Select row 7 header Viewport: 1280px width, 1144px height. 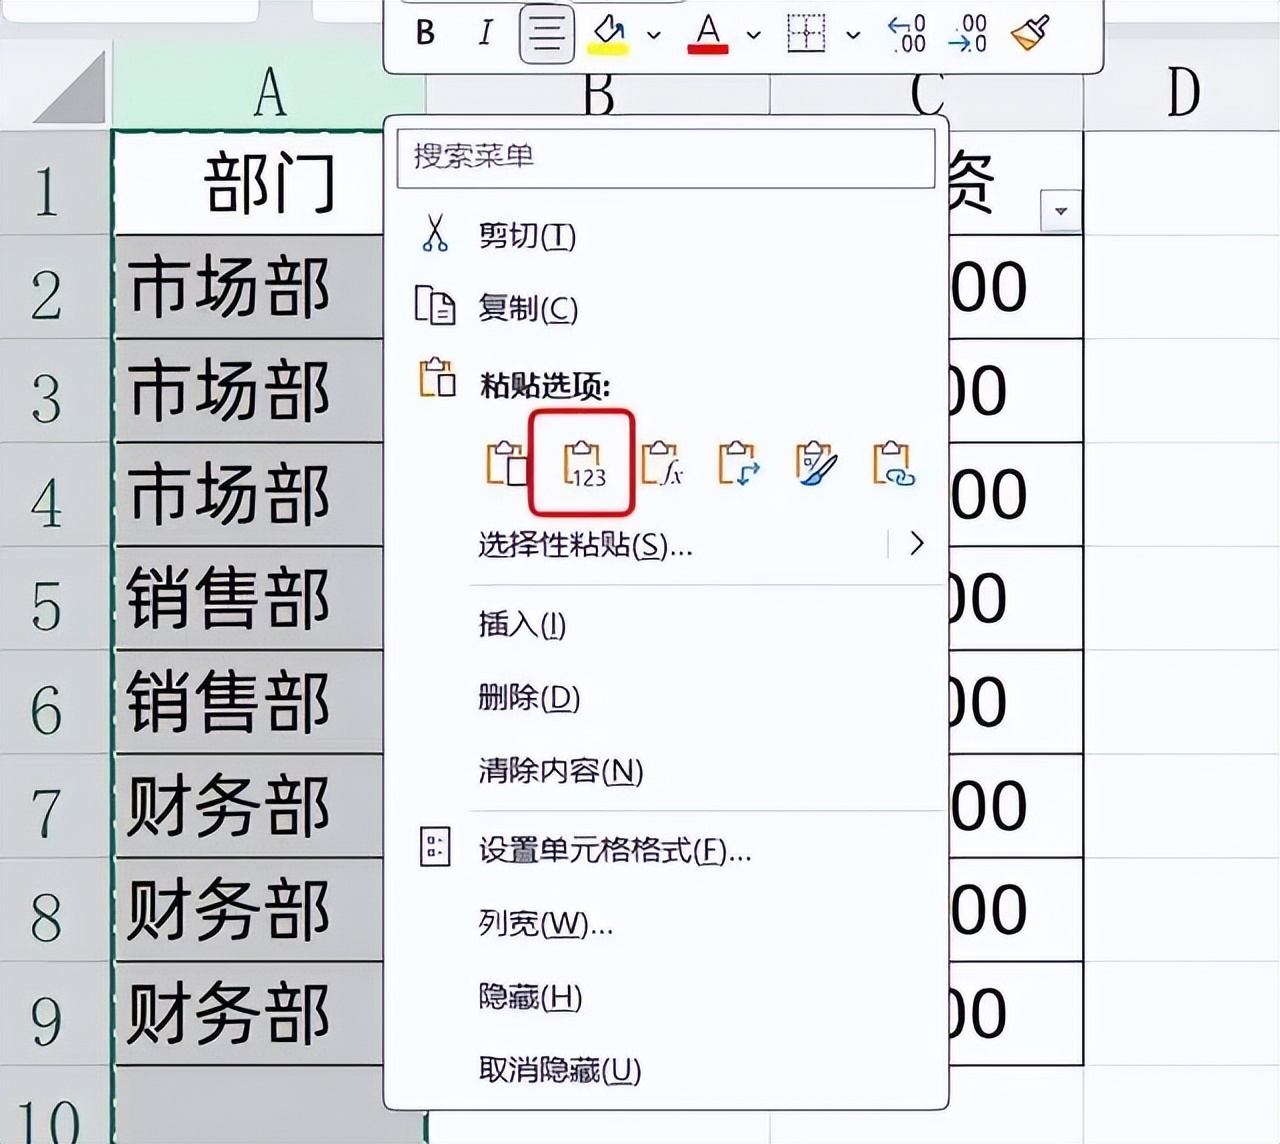tap(55, 808)
